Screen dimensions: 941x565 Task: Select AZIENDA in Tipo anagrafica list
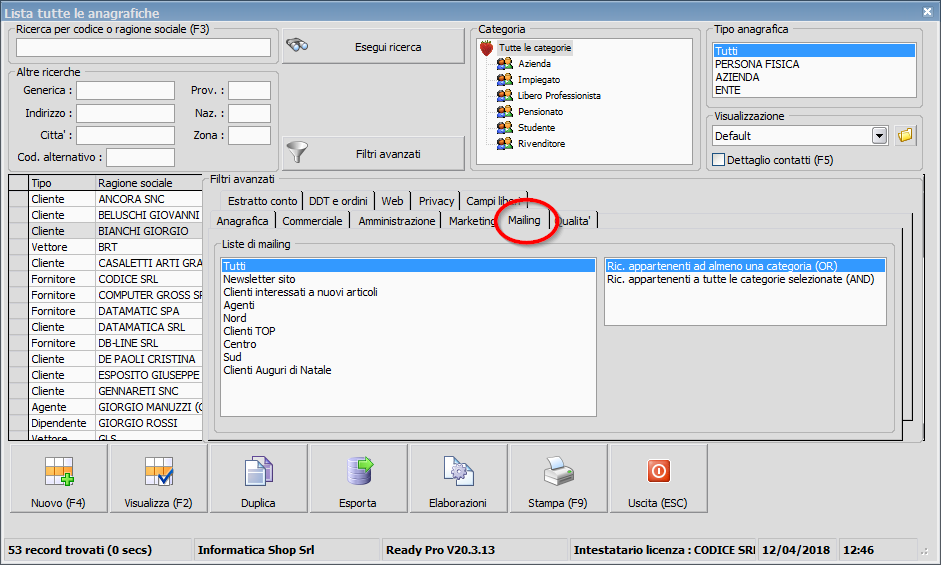(814, 77)
